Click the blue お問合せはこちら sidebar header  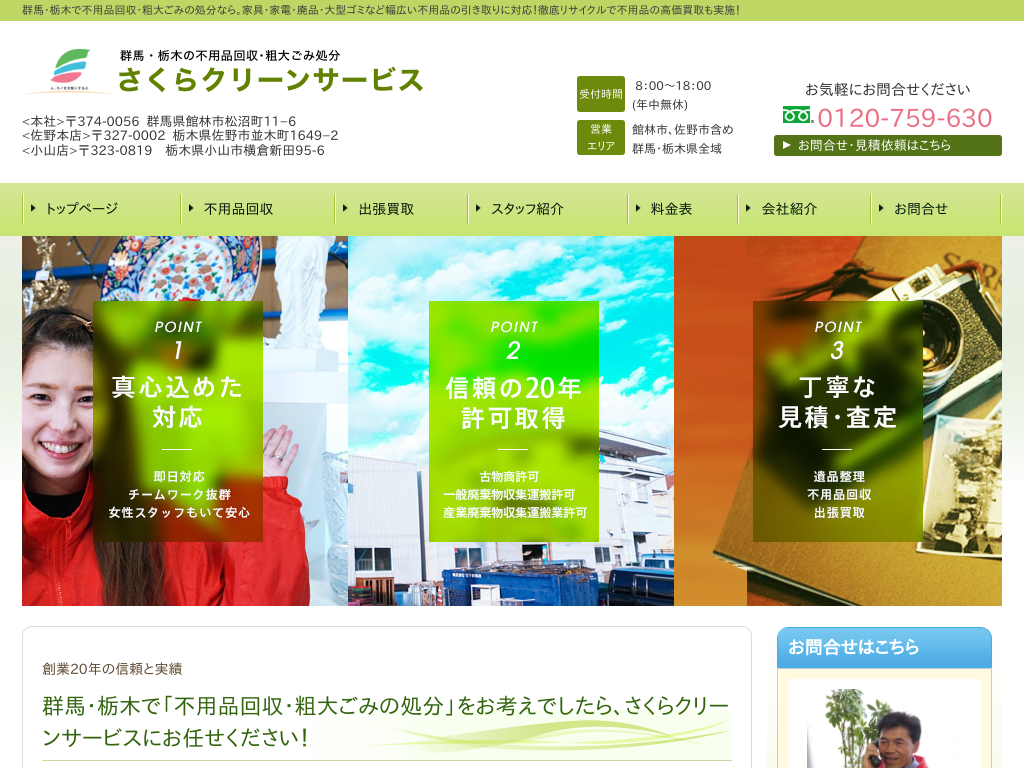pyautogui.click(x=884, y=647)
